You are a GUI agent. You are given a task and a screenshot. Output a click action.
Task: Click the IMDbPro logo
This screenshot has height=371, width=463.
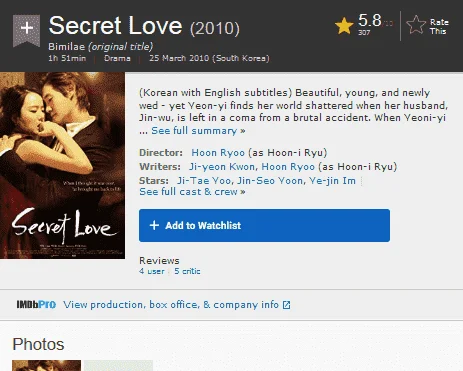click(x=36, y=305)
